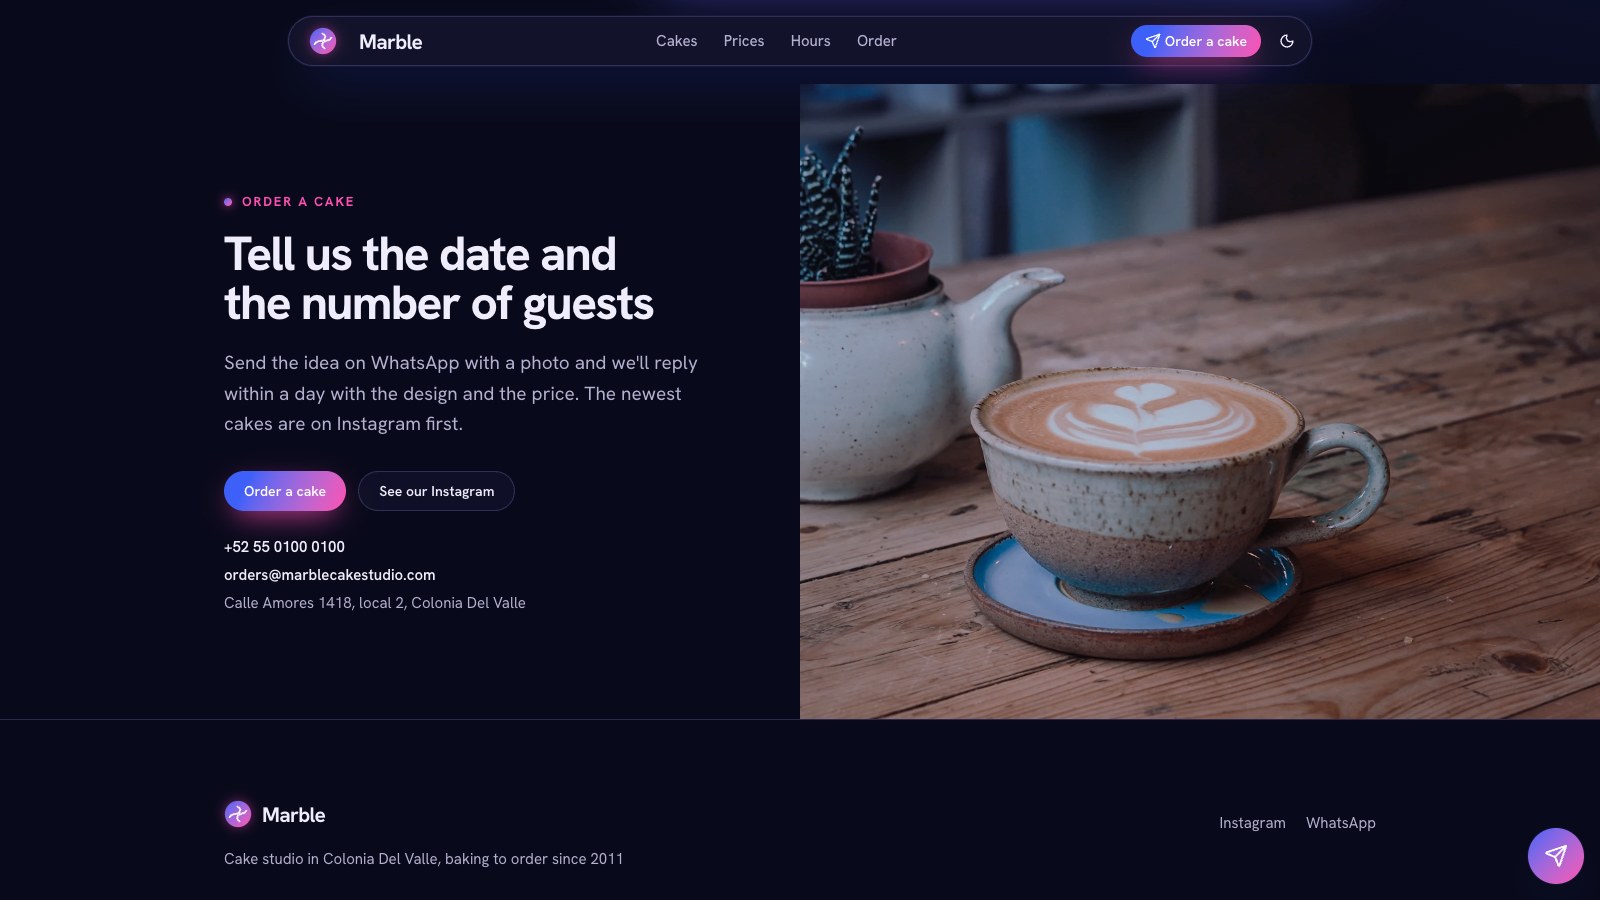Open See our Instagram button
1600x900 pixels.
pos(436,491)
